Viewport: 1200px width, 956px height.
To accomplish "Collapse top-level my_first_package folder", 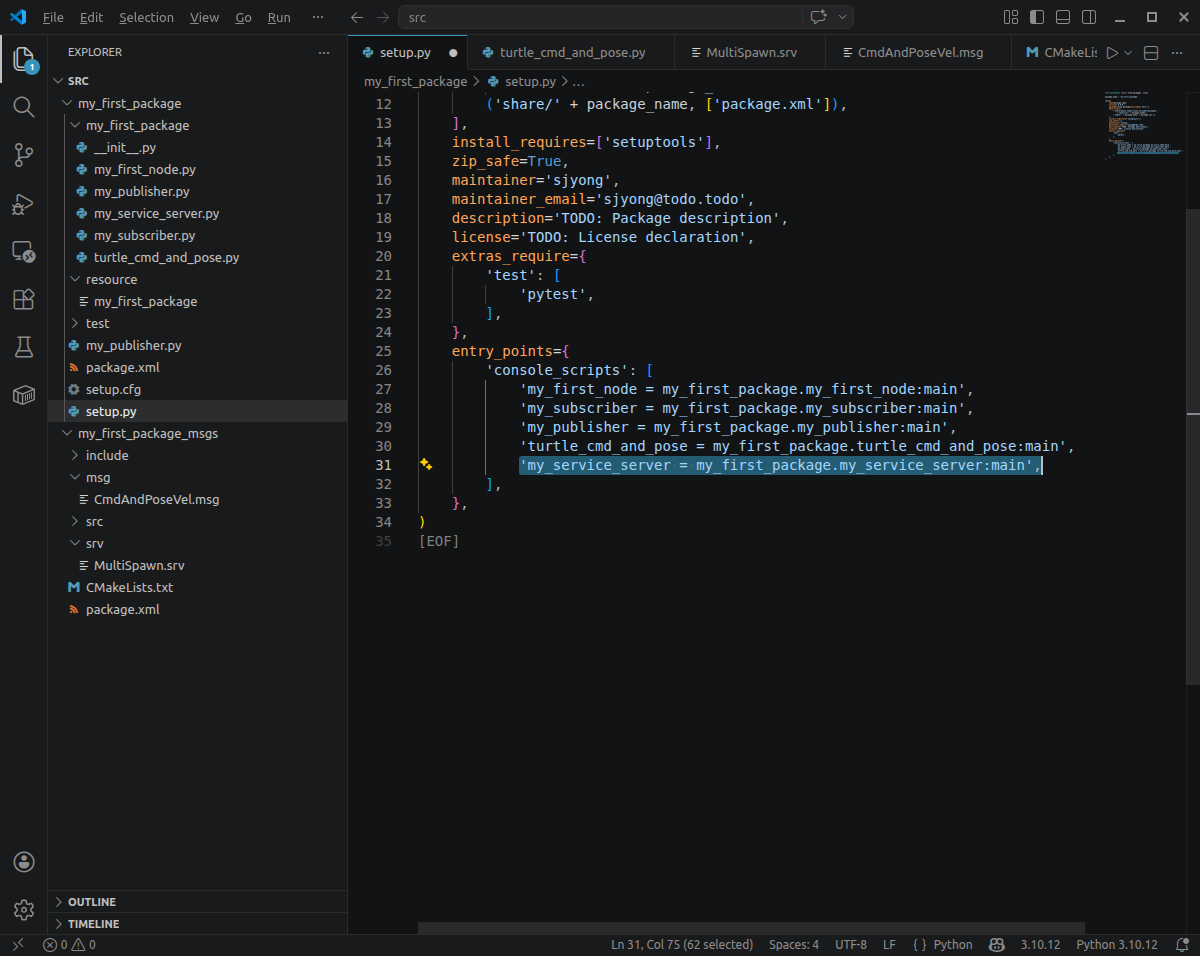I will 197,103.
